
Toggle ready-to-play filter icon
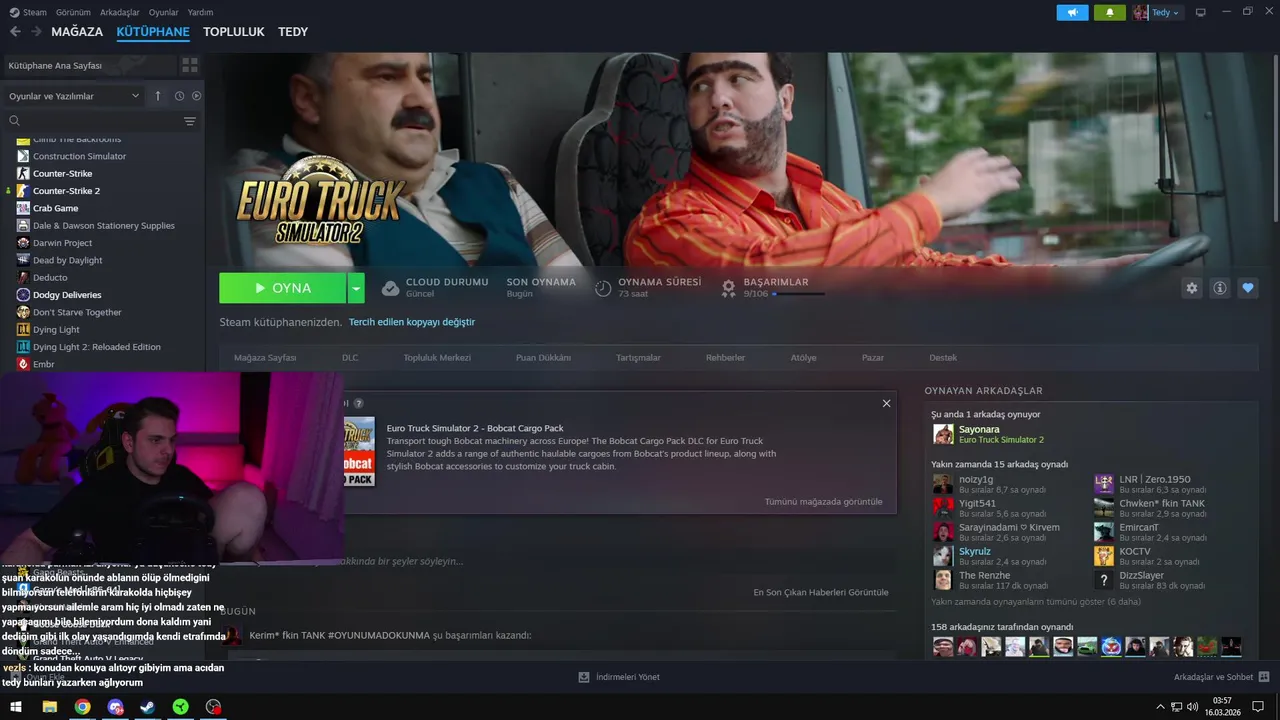[x=196, y=96]
